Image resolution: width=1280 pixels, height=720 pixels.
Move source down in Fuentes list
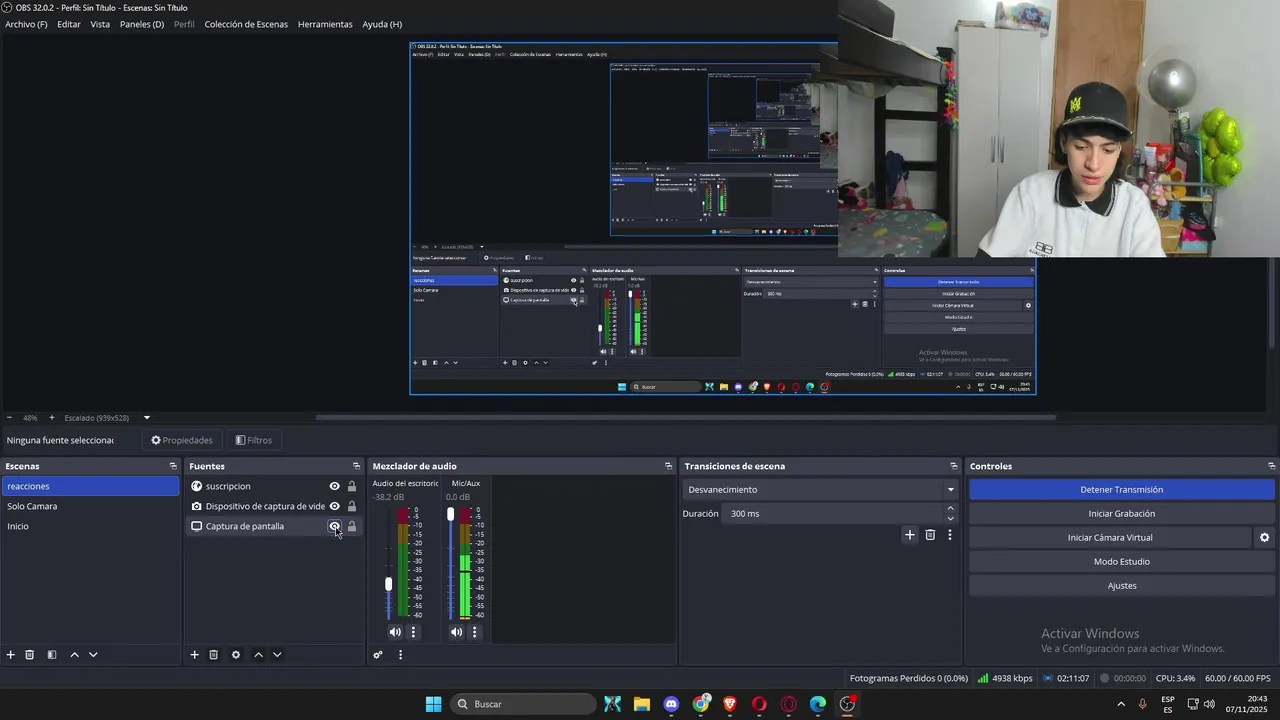277,655
